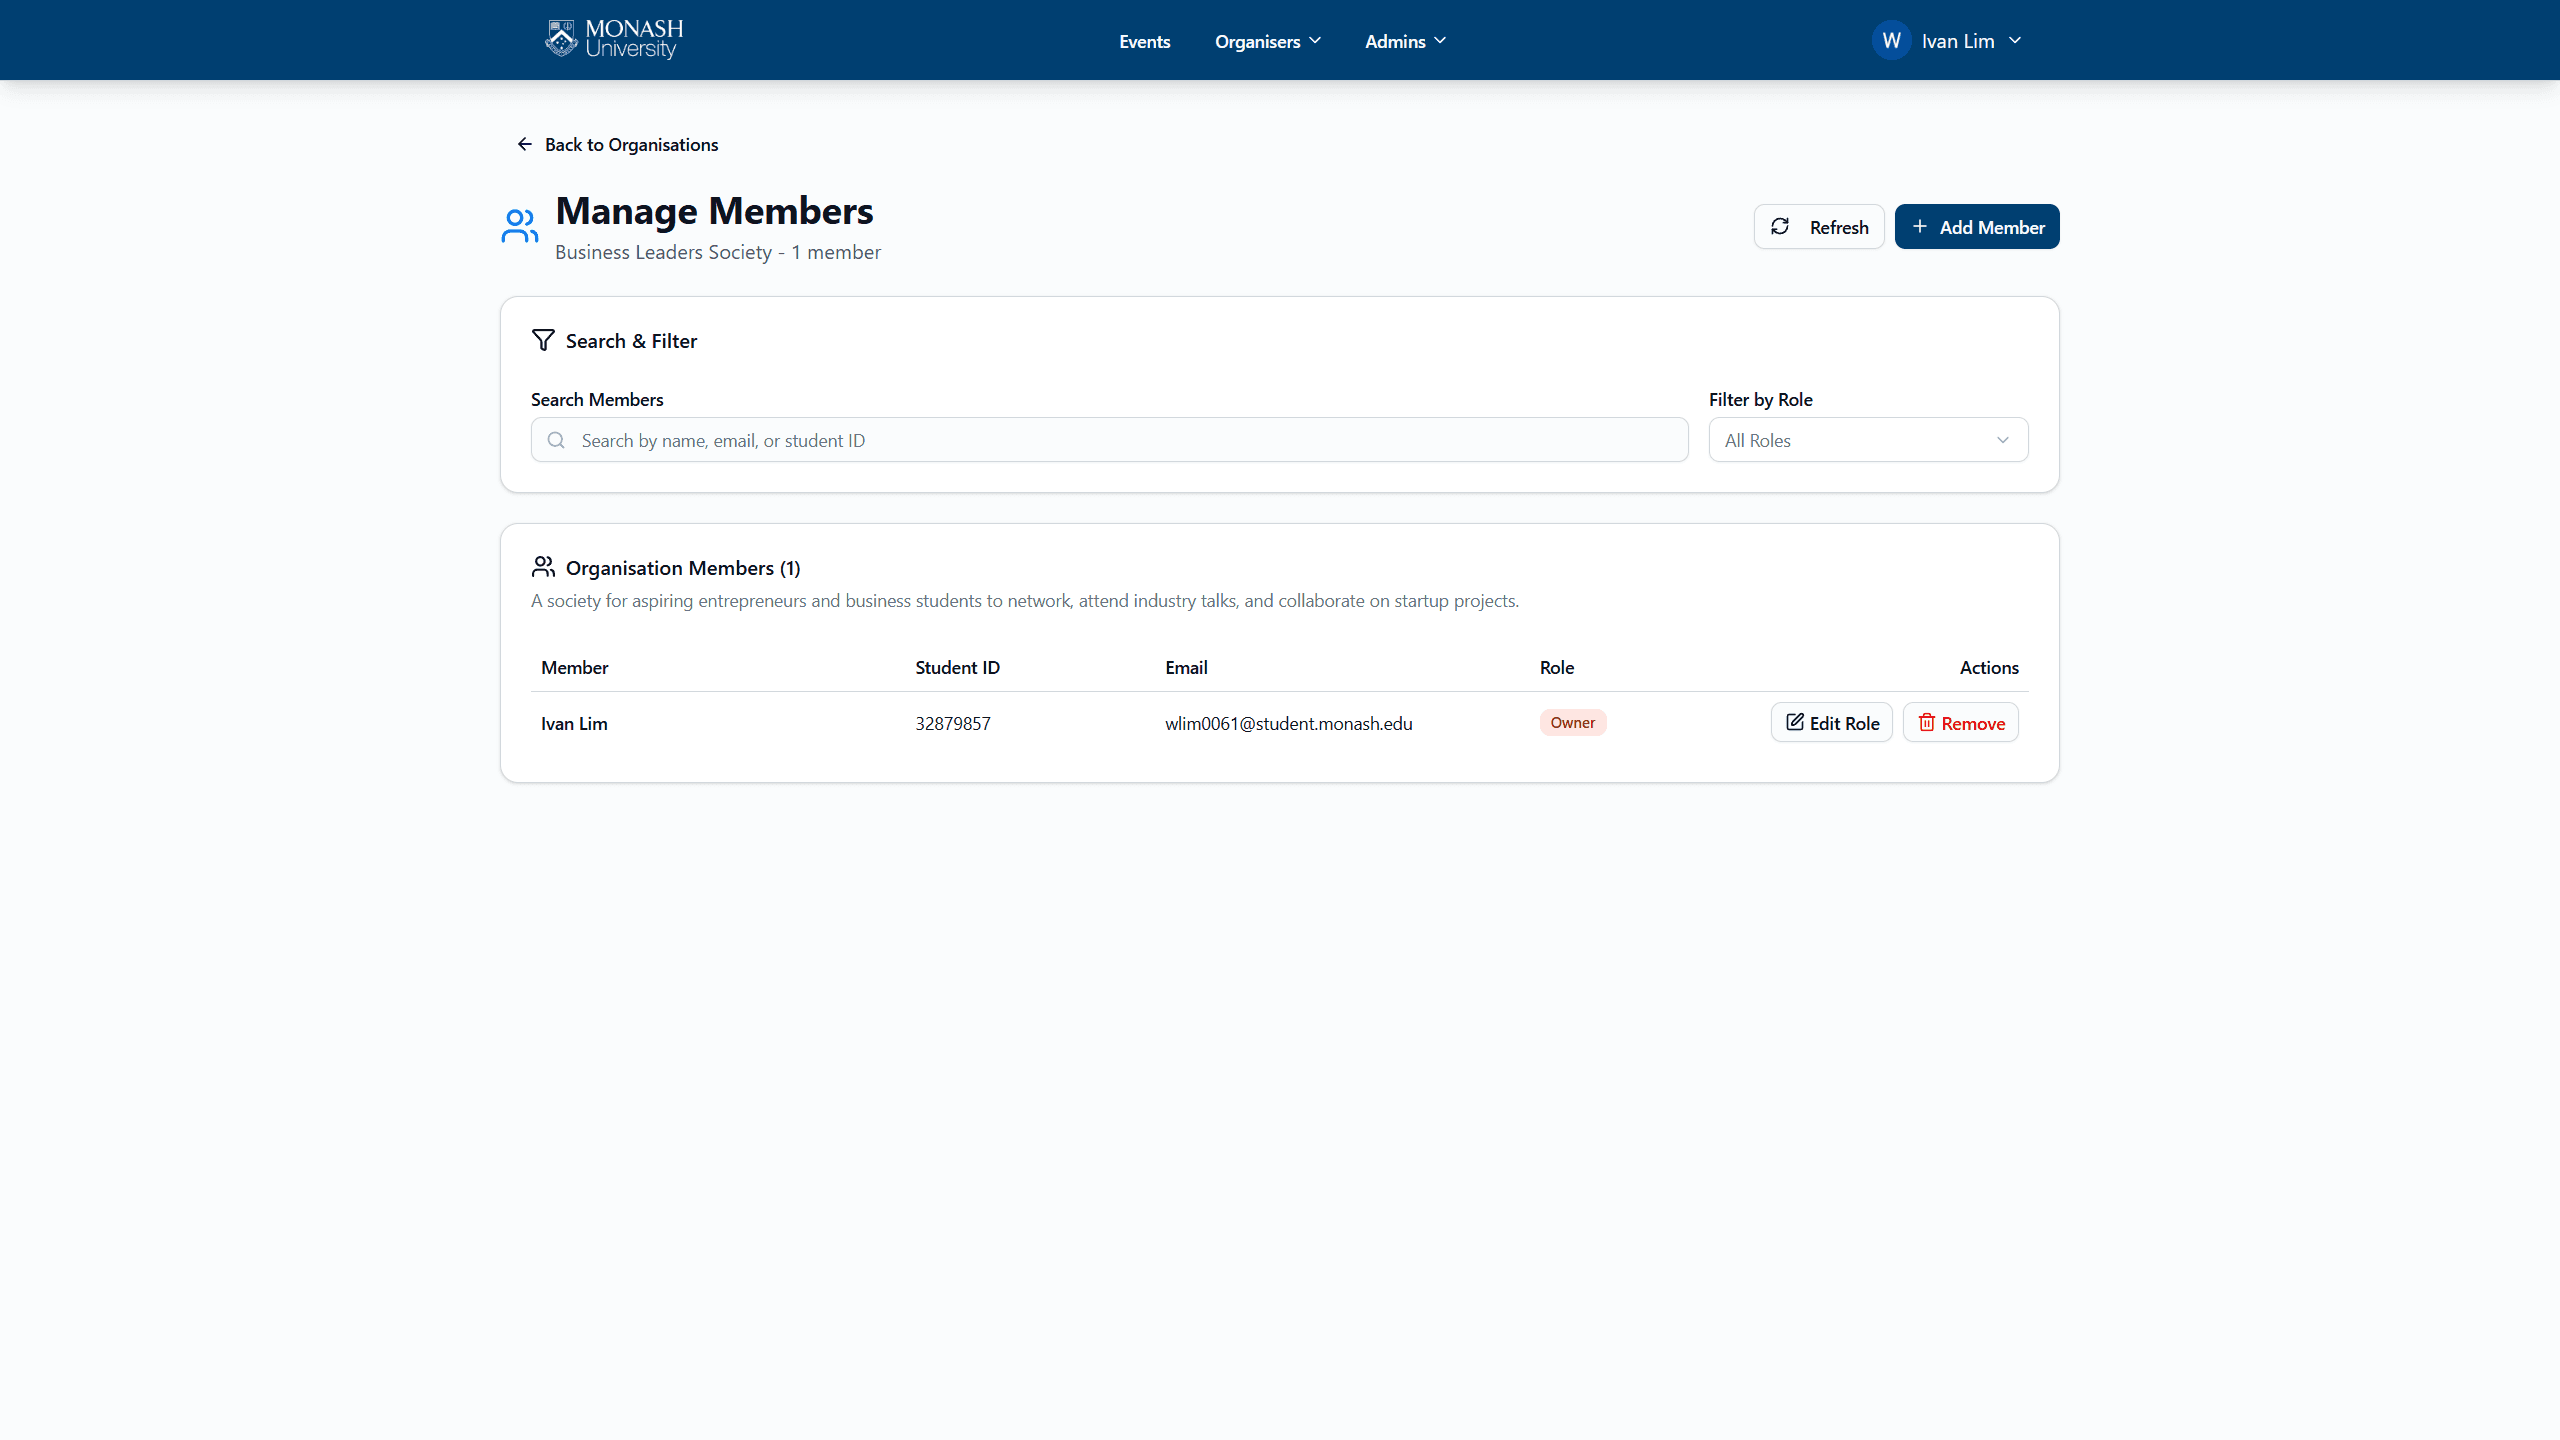
Task: Click the back arrow icon
Action: pos(524,144)
